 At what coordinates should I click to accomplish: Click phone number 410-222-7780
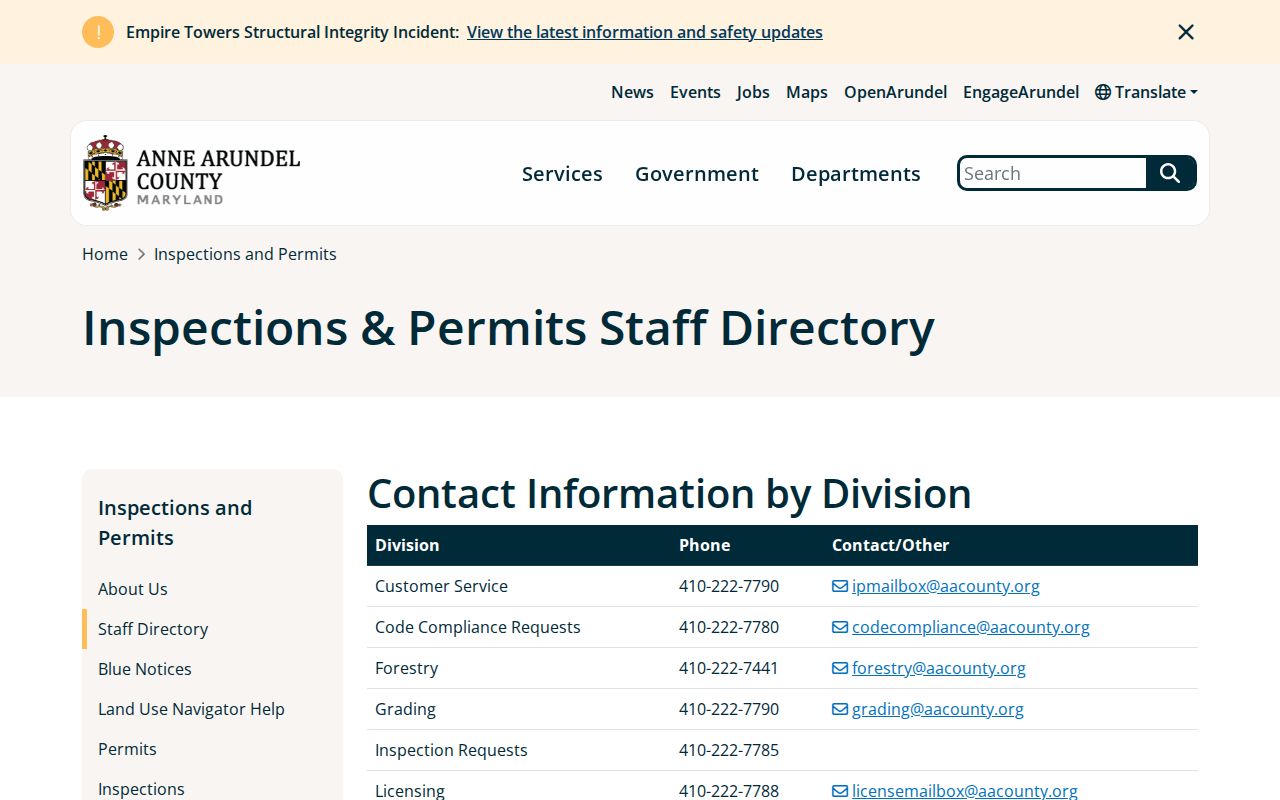[x=729, y=627]
